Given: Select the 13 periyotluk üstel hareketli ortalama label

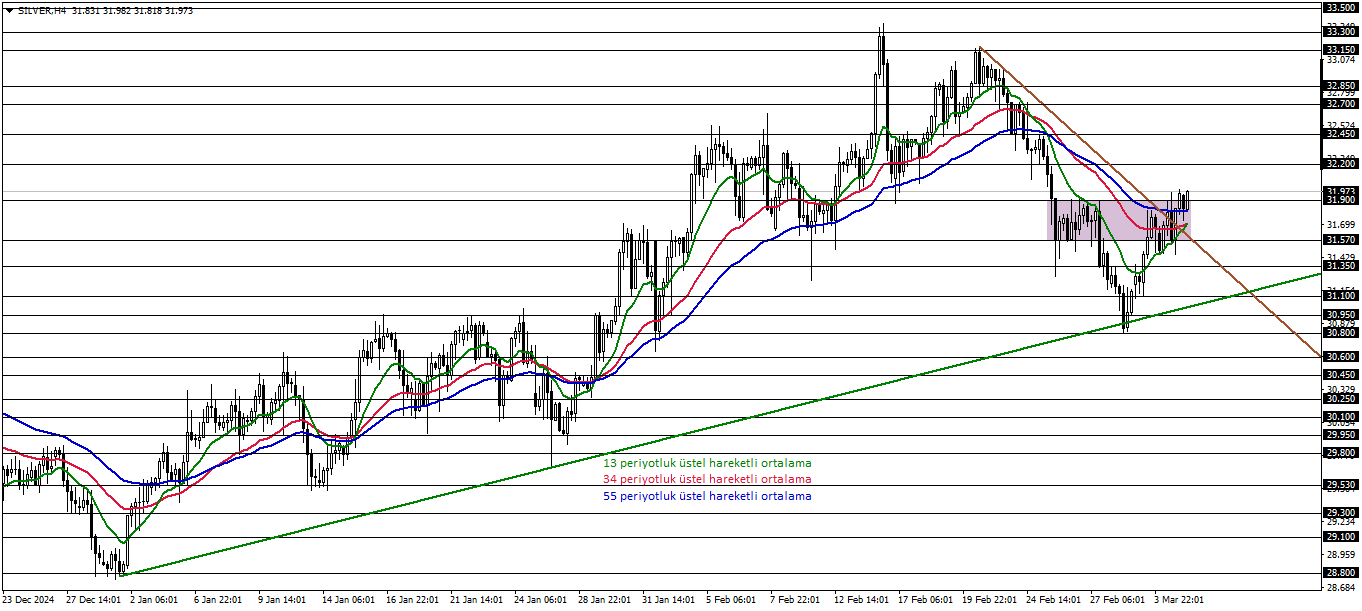Looking at the screenshot, I should click(707, 463).
